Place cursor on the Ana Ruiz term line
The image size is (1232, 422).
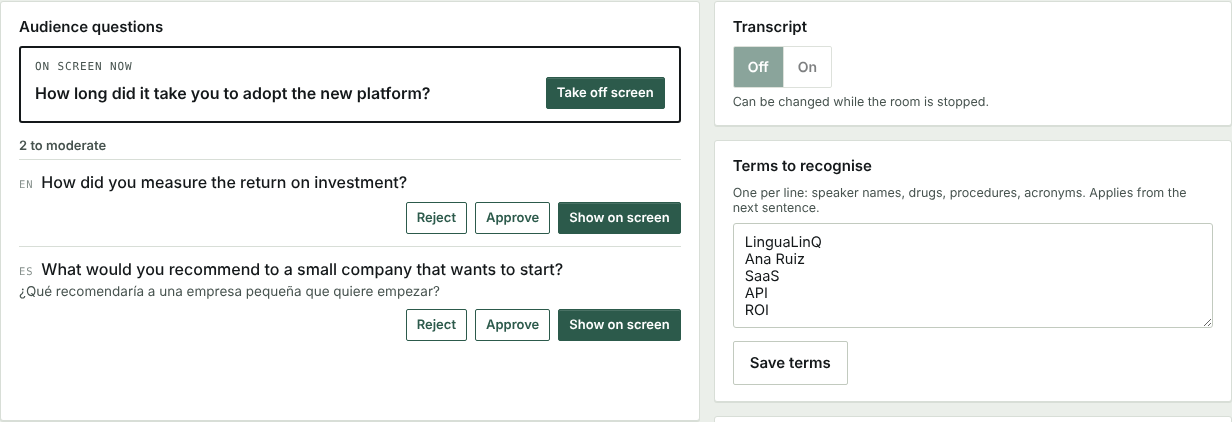click(x=775, y=259)
